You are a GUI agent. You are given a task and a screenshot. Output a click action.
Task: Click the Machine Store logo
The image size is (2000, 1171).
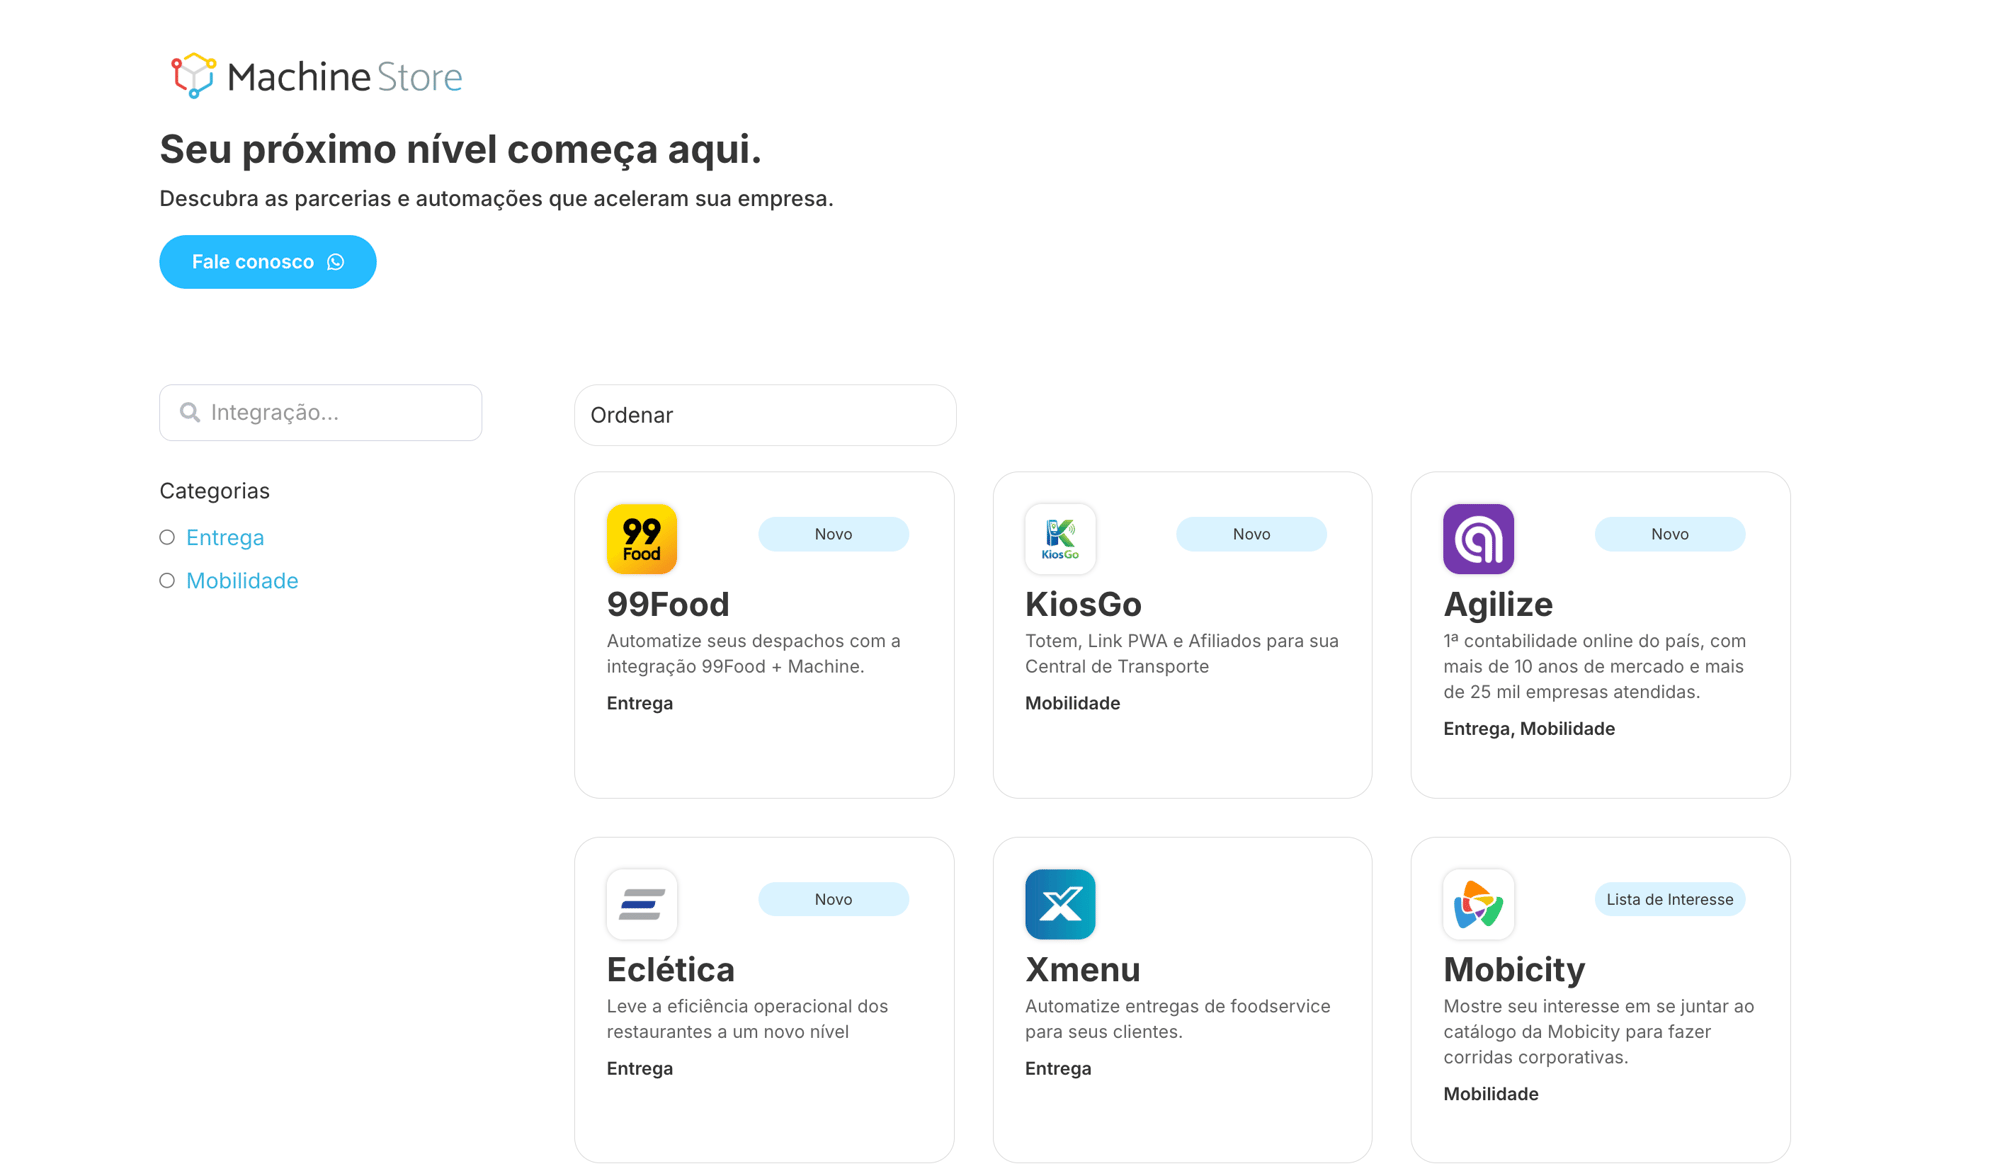pos(316,76)
